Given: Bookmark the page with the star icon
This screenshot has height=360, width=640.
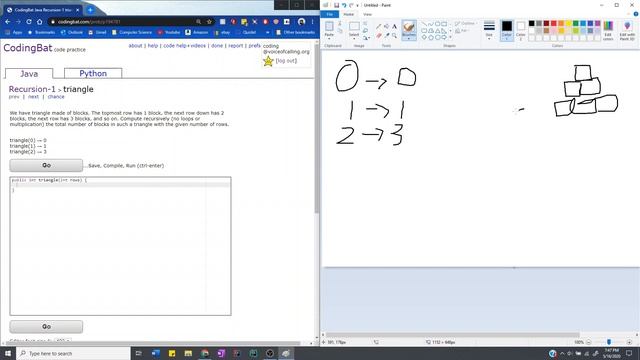Looking at the screenshot, I should click(x=209, y=22).
